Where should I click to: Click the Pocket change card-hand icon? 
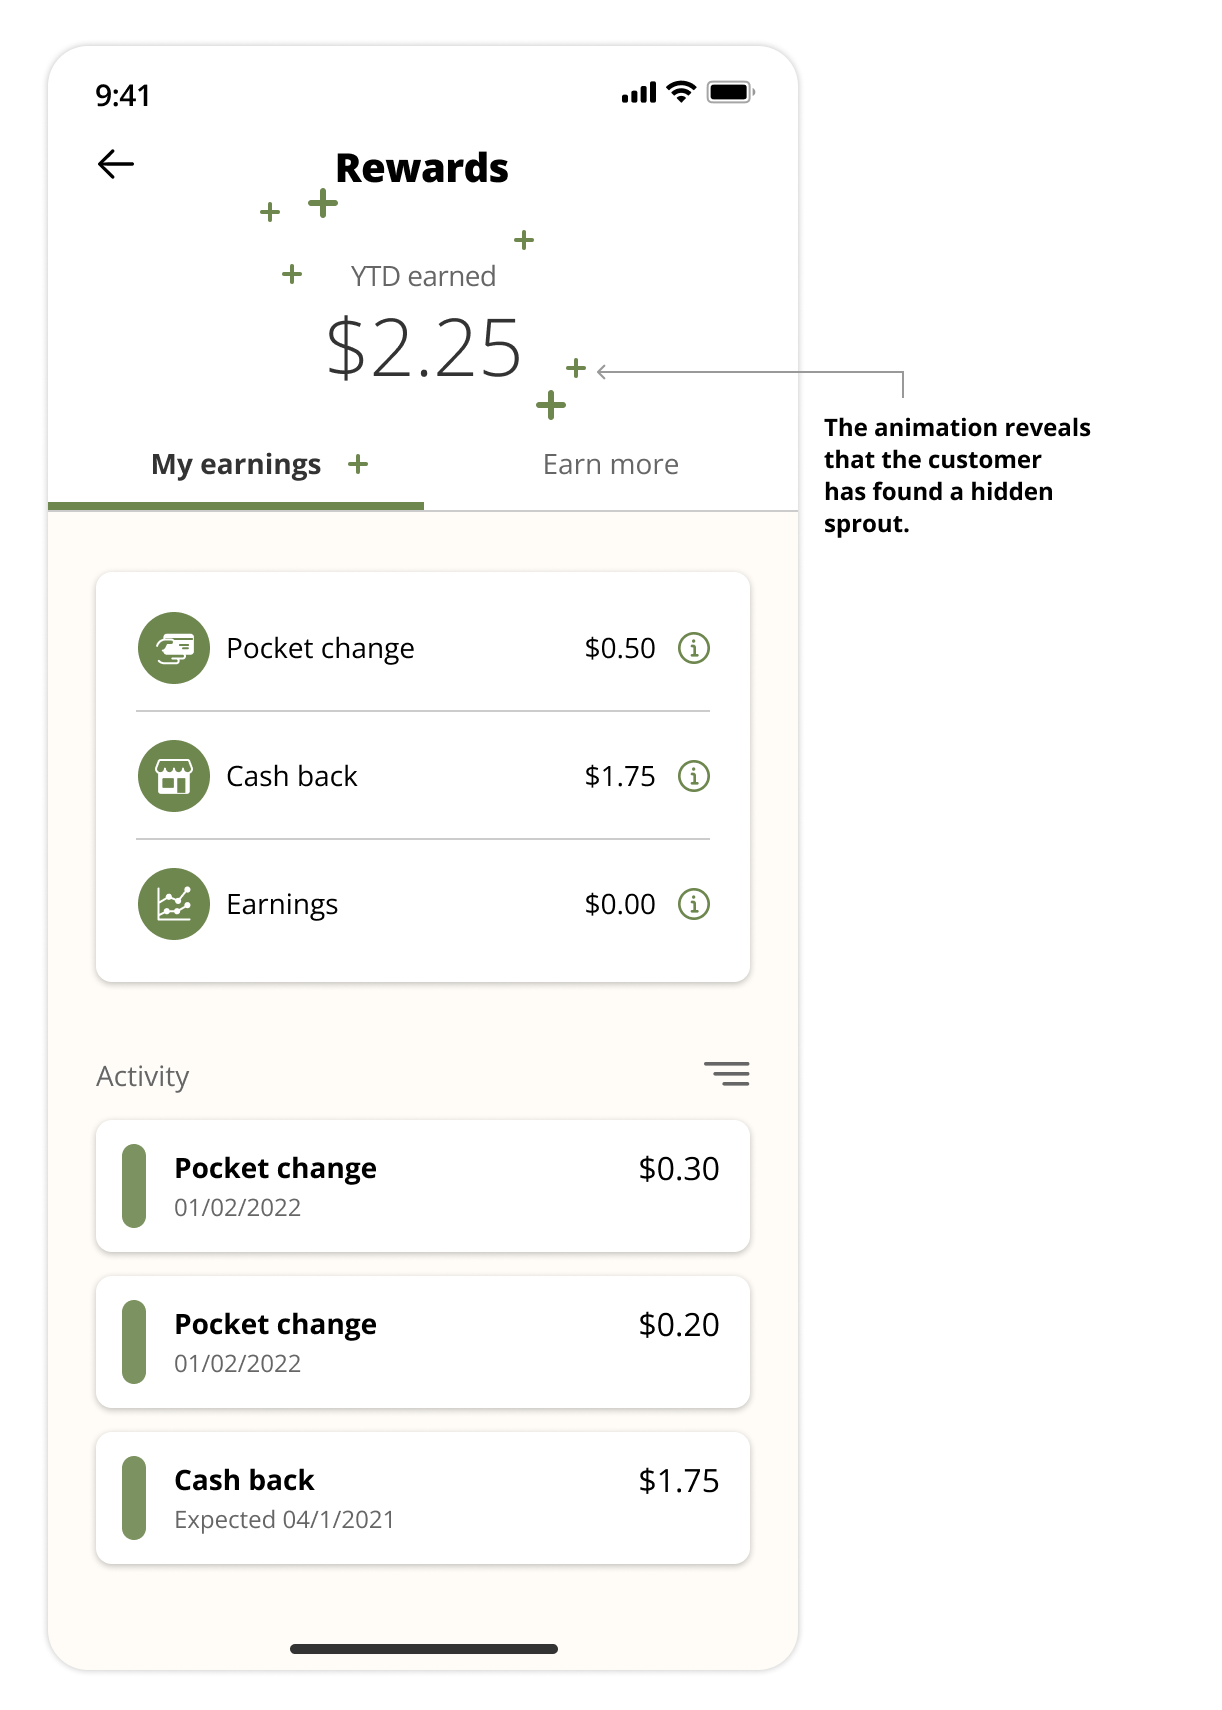point(174,648)
